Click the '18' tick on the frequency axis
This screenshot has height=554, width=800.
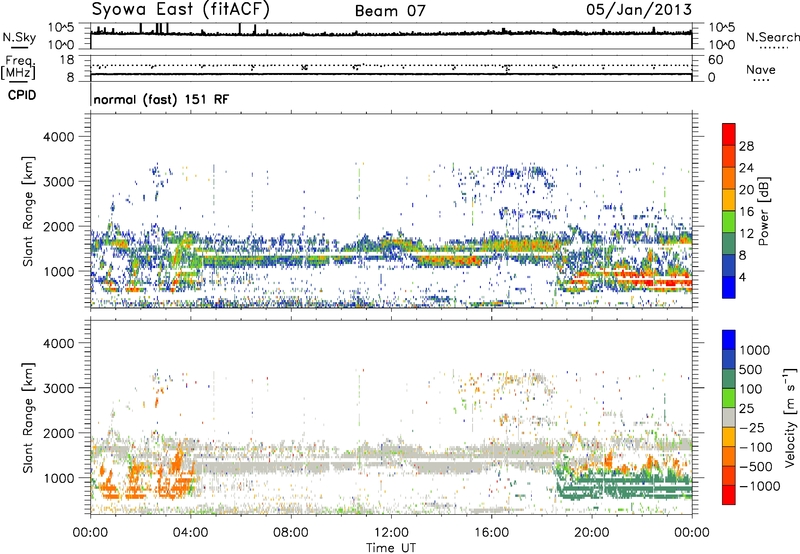(67, 60)
